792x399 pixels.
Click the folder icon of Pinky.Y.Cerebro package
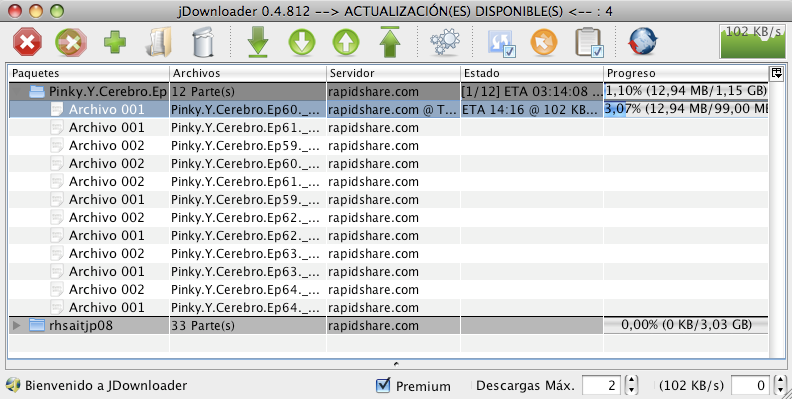tap(37, 91)
